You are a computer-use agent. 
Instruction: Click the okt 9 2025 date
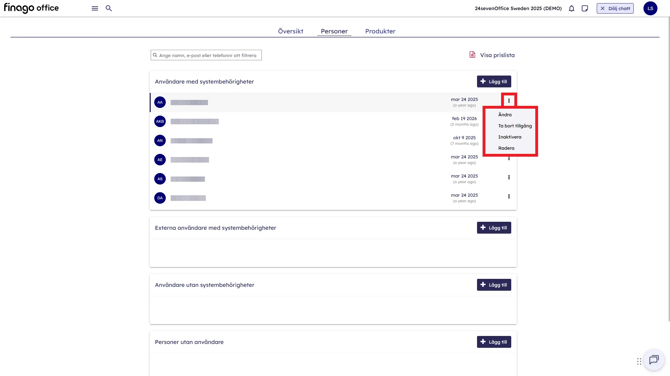point(464,138)
